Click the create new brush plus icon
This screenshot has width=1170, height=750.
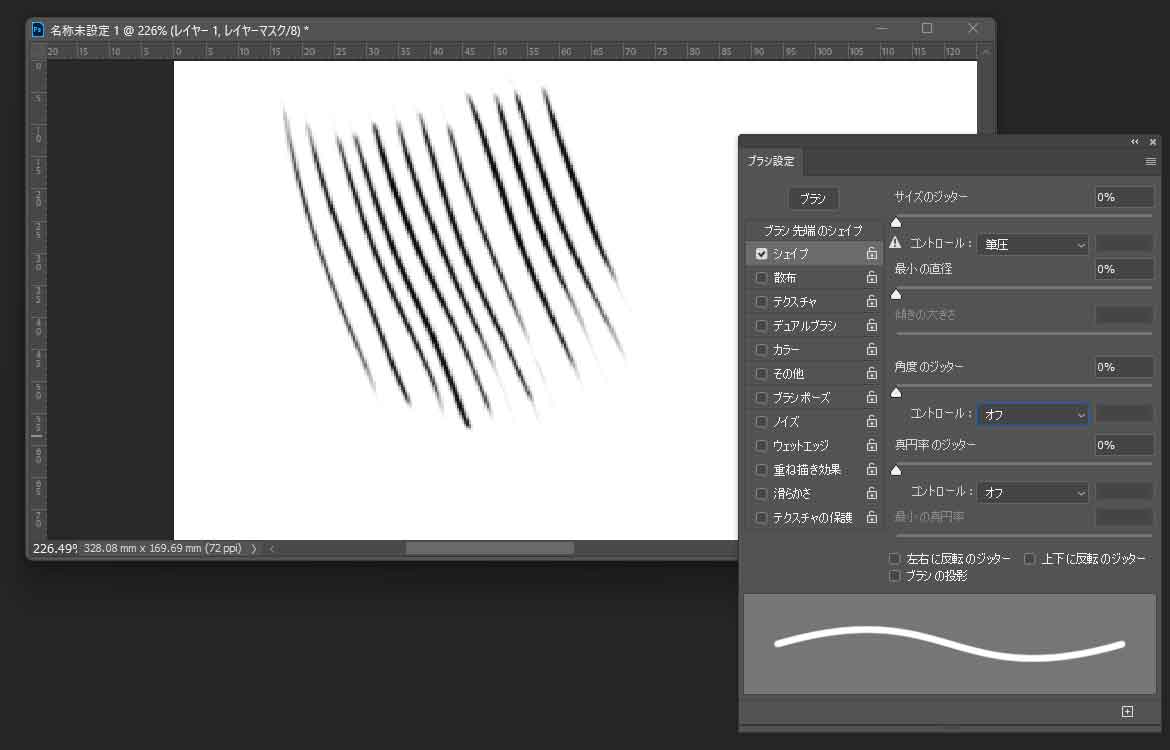(x=1128, y=712)
